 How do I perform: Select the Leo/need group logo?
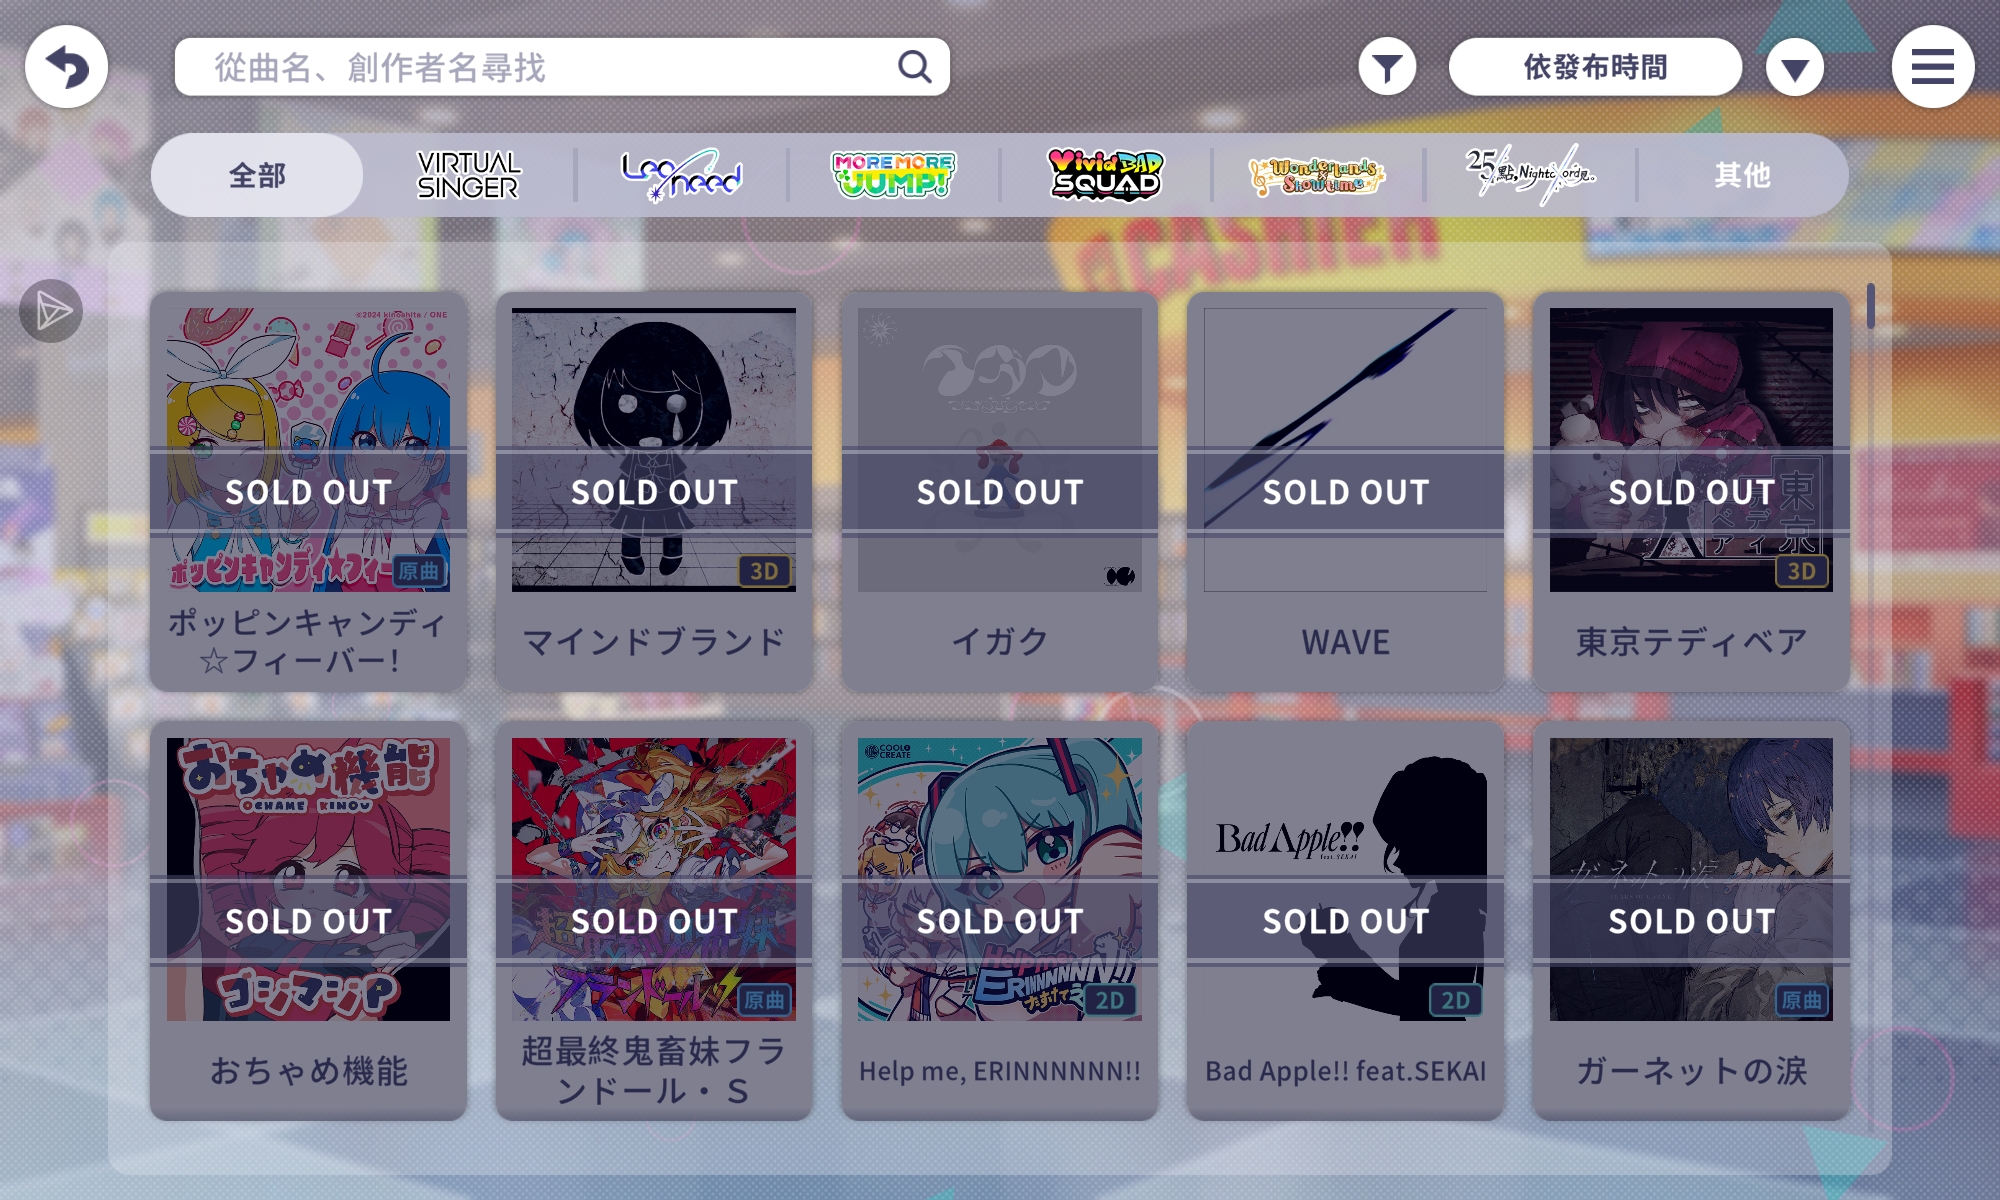[681, 176]
